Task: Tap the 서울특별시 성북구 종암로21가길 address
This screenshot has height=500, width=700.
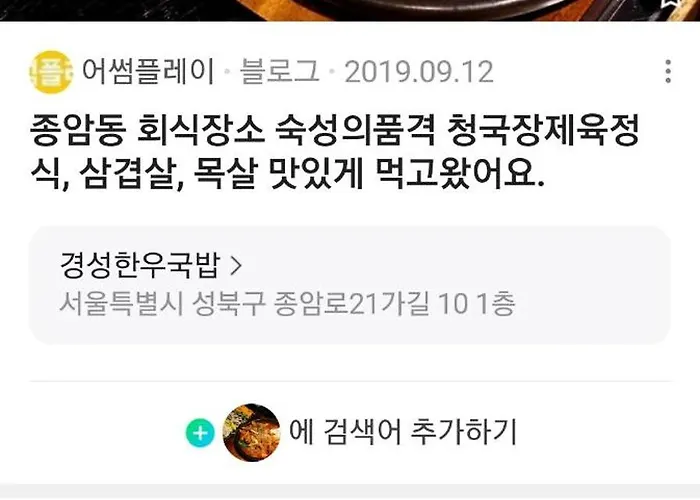Action: click(x=287, y=304)
